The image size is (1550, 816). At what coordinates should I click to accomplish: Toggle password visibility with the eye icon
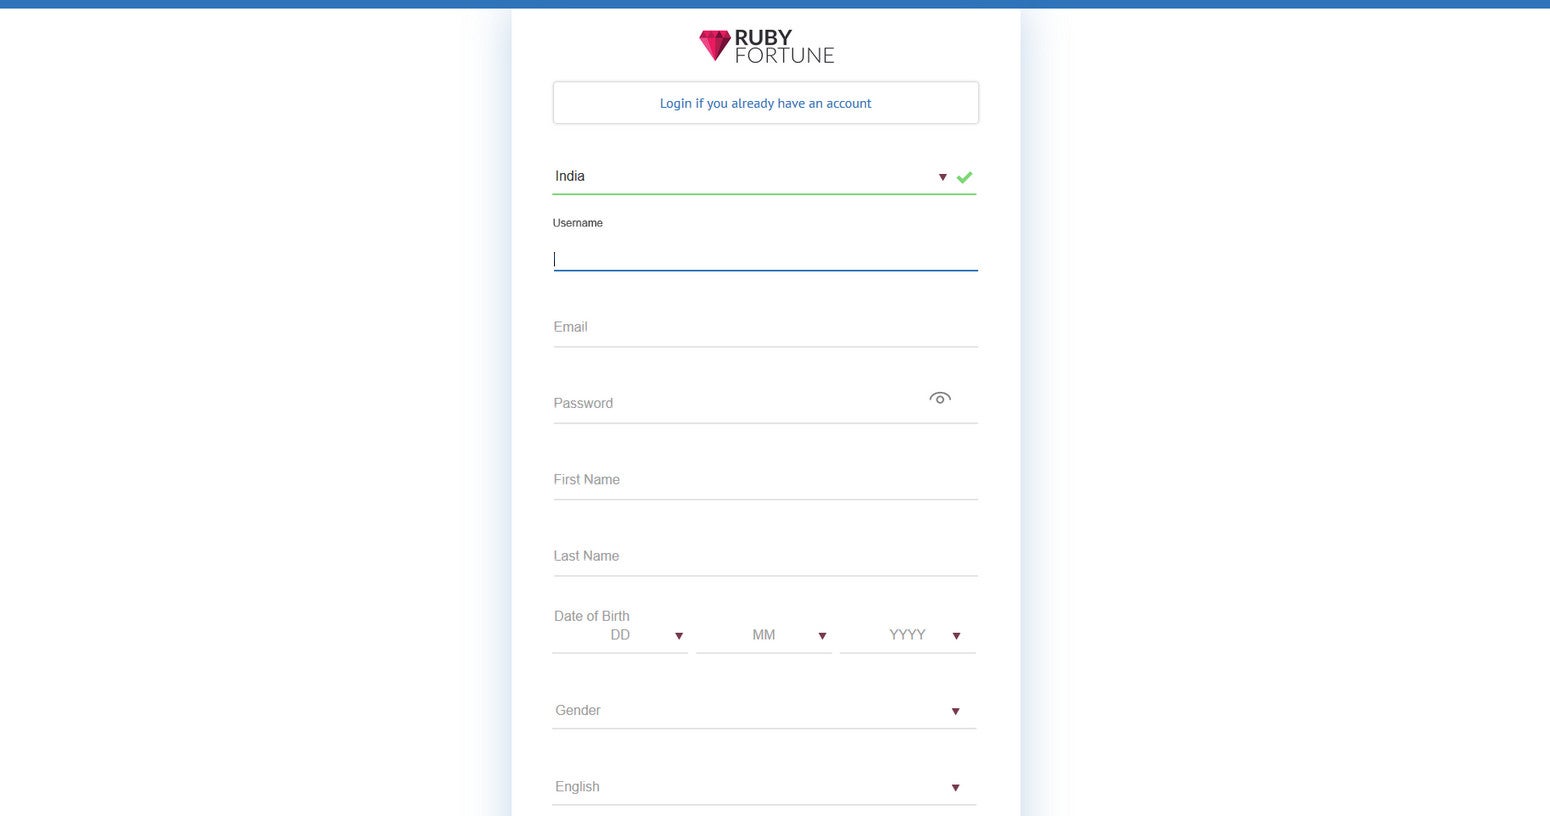939,398
